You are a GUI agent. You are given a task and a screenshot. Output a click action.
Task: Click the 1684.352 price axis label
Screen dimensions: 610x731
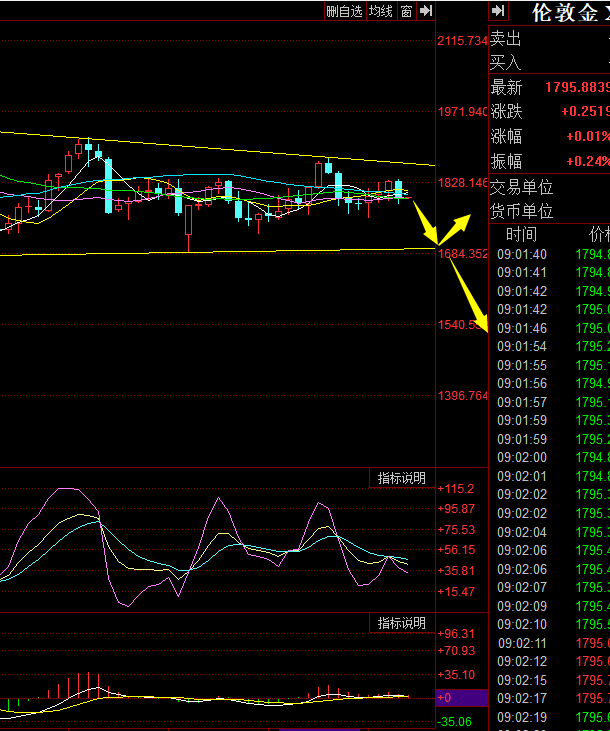pos(462,254)
